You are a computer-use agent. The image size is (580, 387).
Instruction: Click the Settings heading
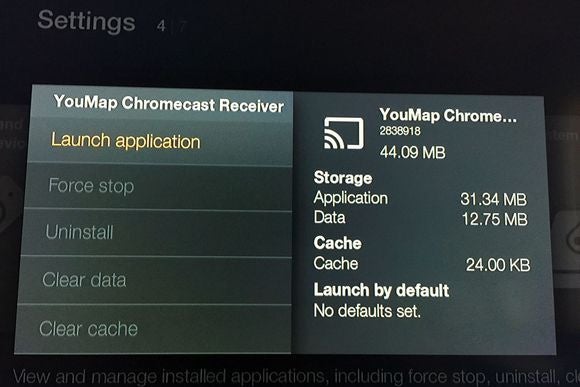(86, 21)
